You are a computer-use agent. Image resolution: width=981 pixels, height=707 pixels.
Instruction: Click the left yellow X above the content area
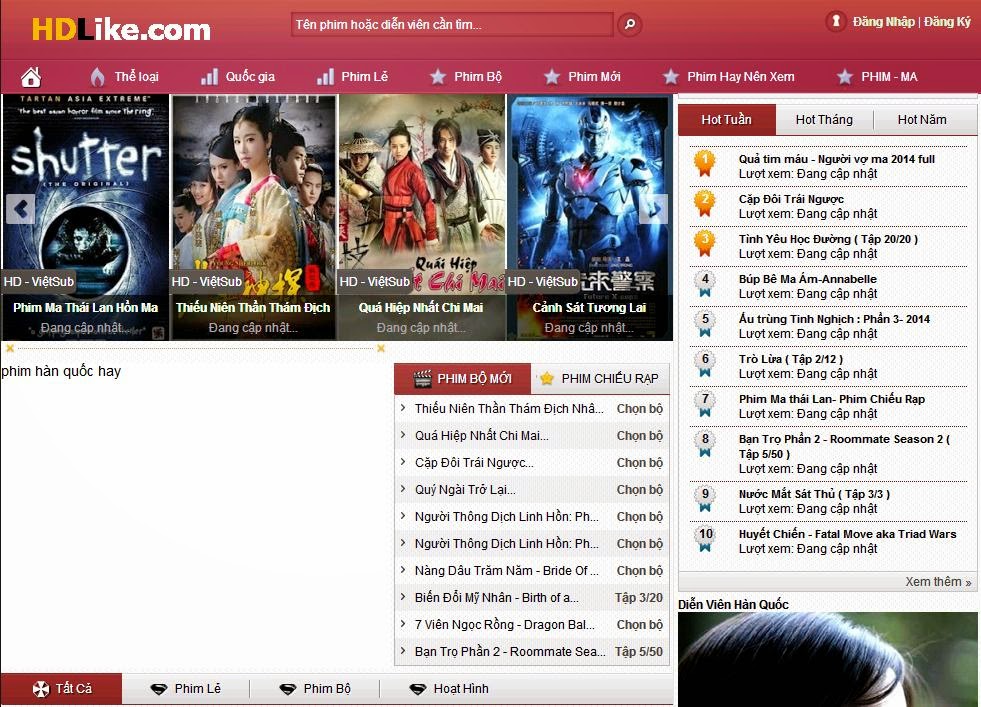coord(10,348)
